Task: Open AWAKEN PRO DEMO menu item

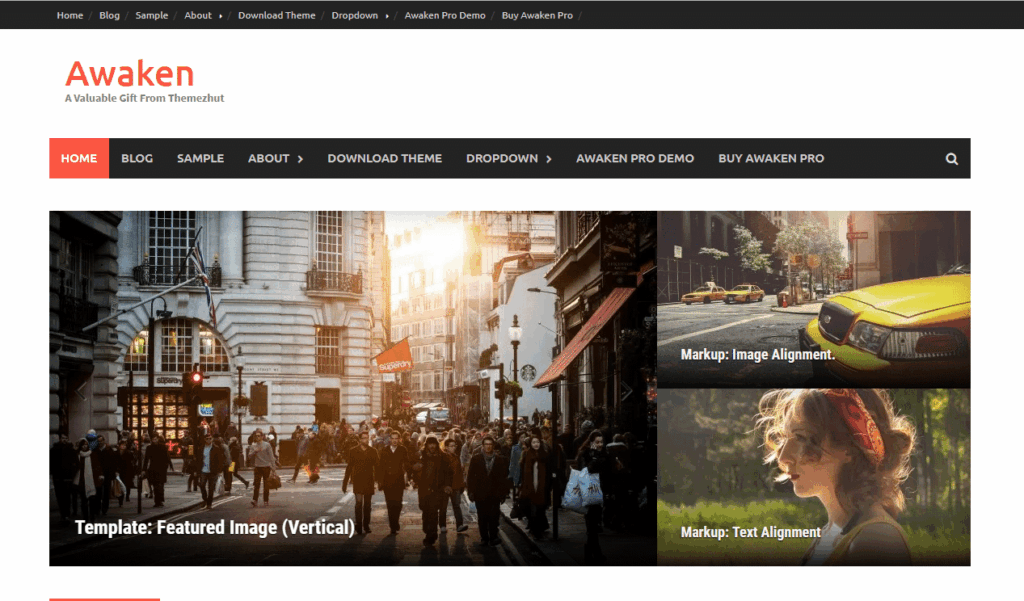Action: [635, 158]
